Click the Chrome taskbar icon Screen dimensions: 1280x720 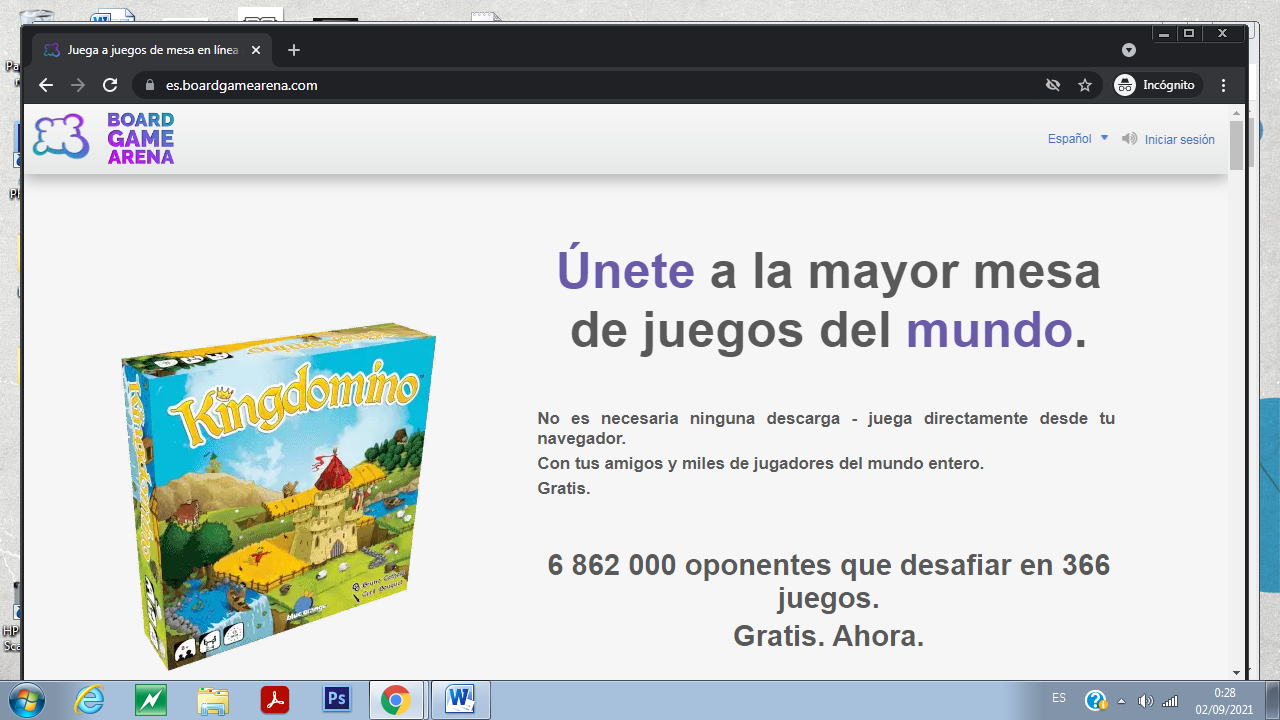[397, 700]
